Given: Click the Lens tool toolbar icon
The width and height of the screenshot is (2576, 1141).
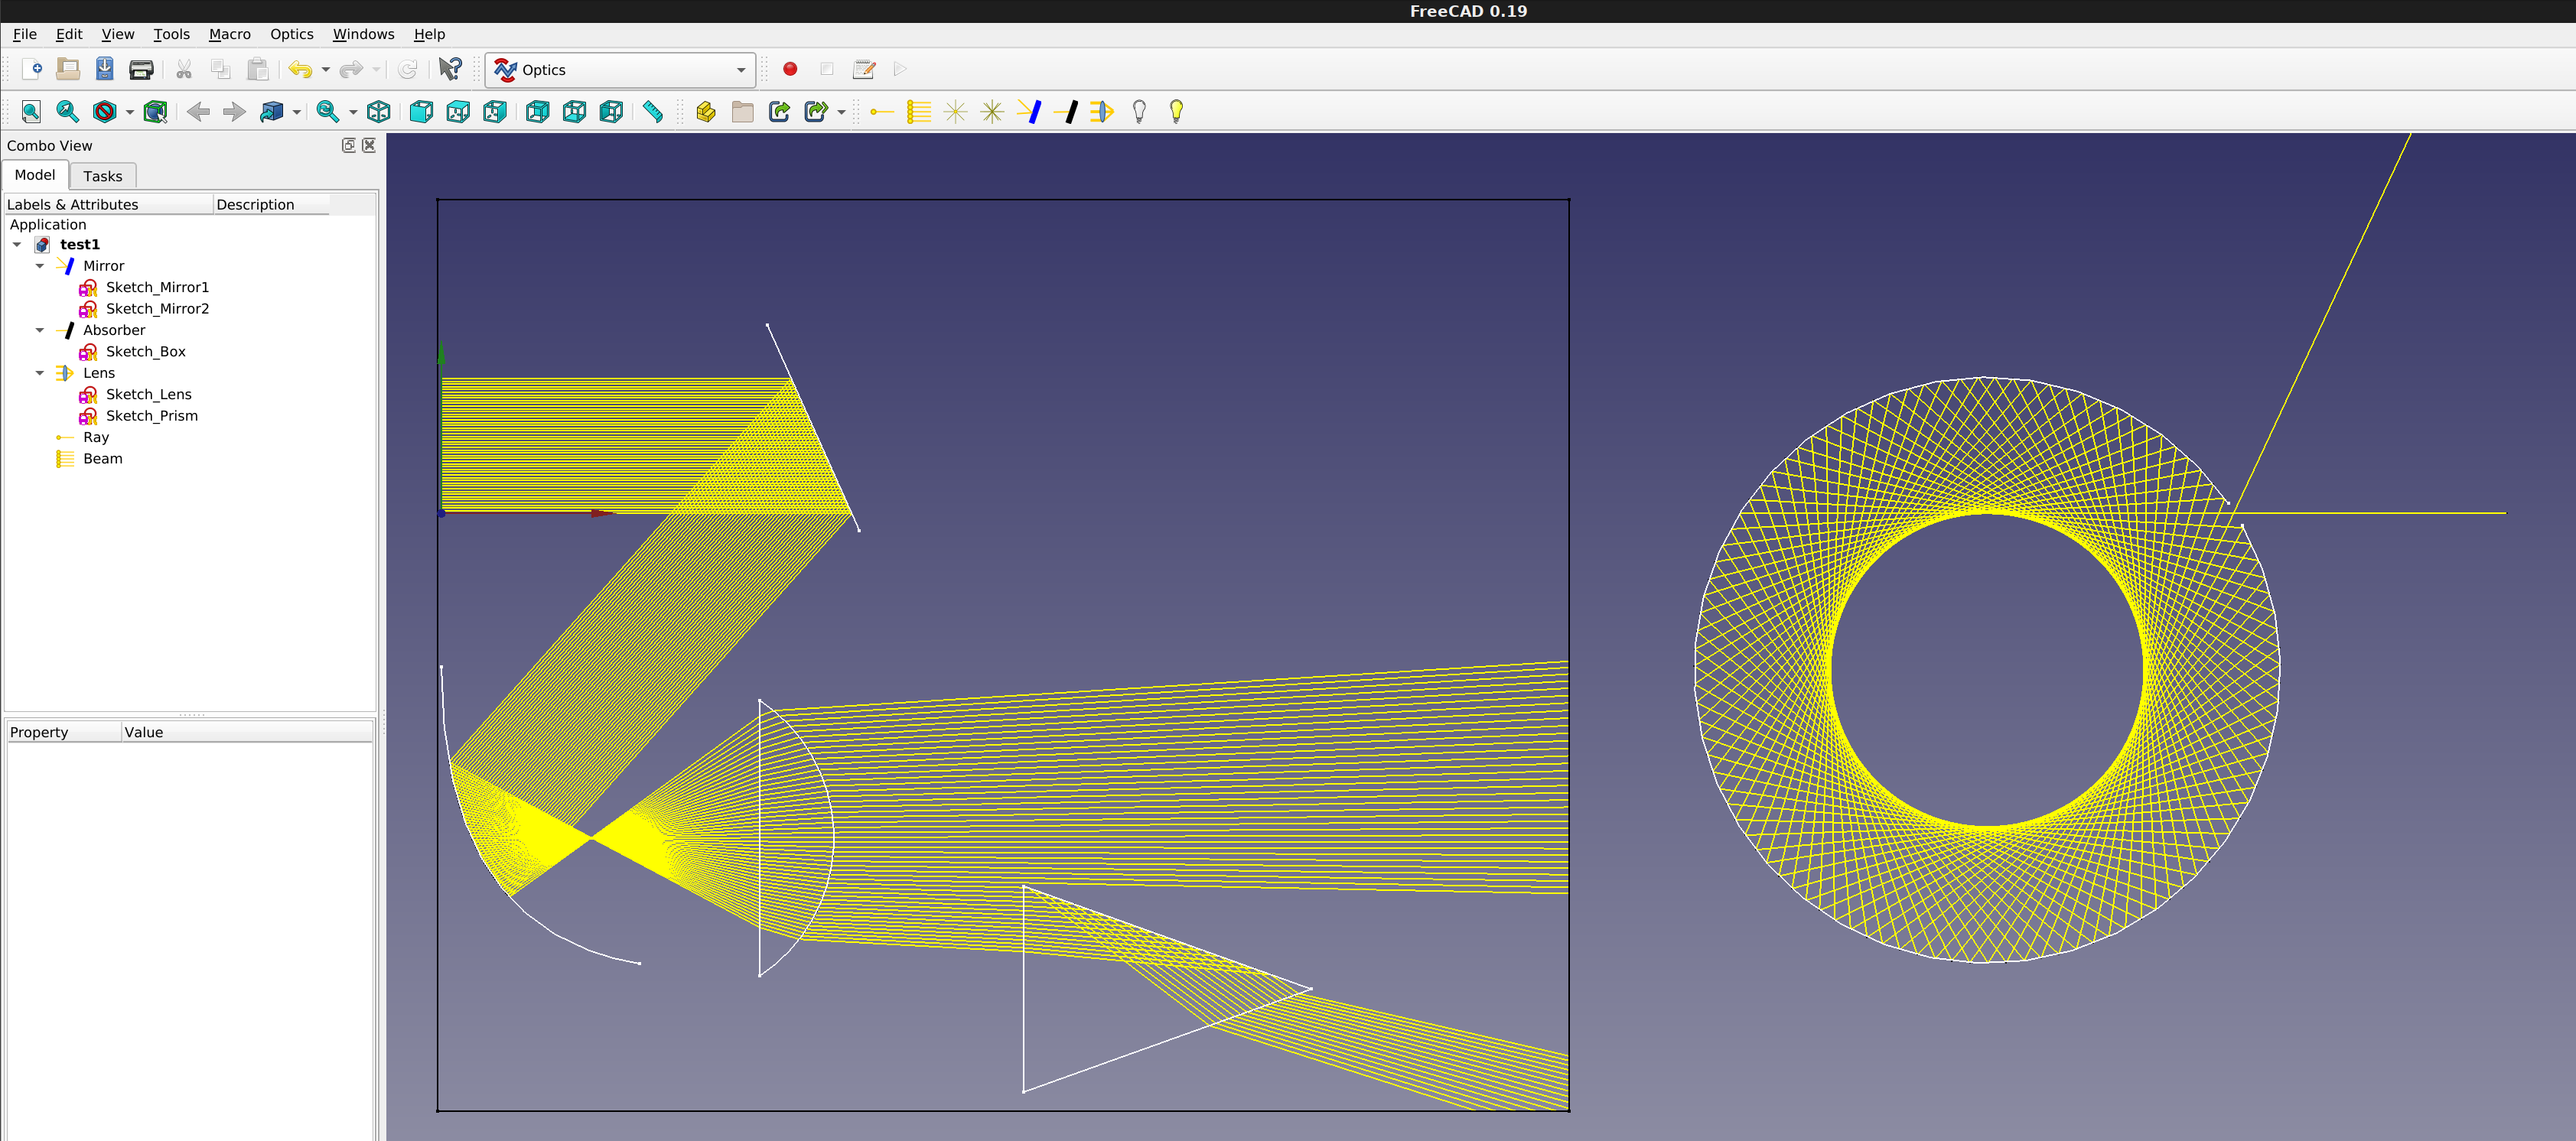Looking at the screenshot, I should [1102, 112].
